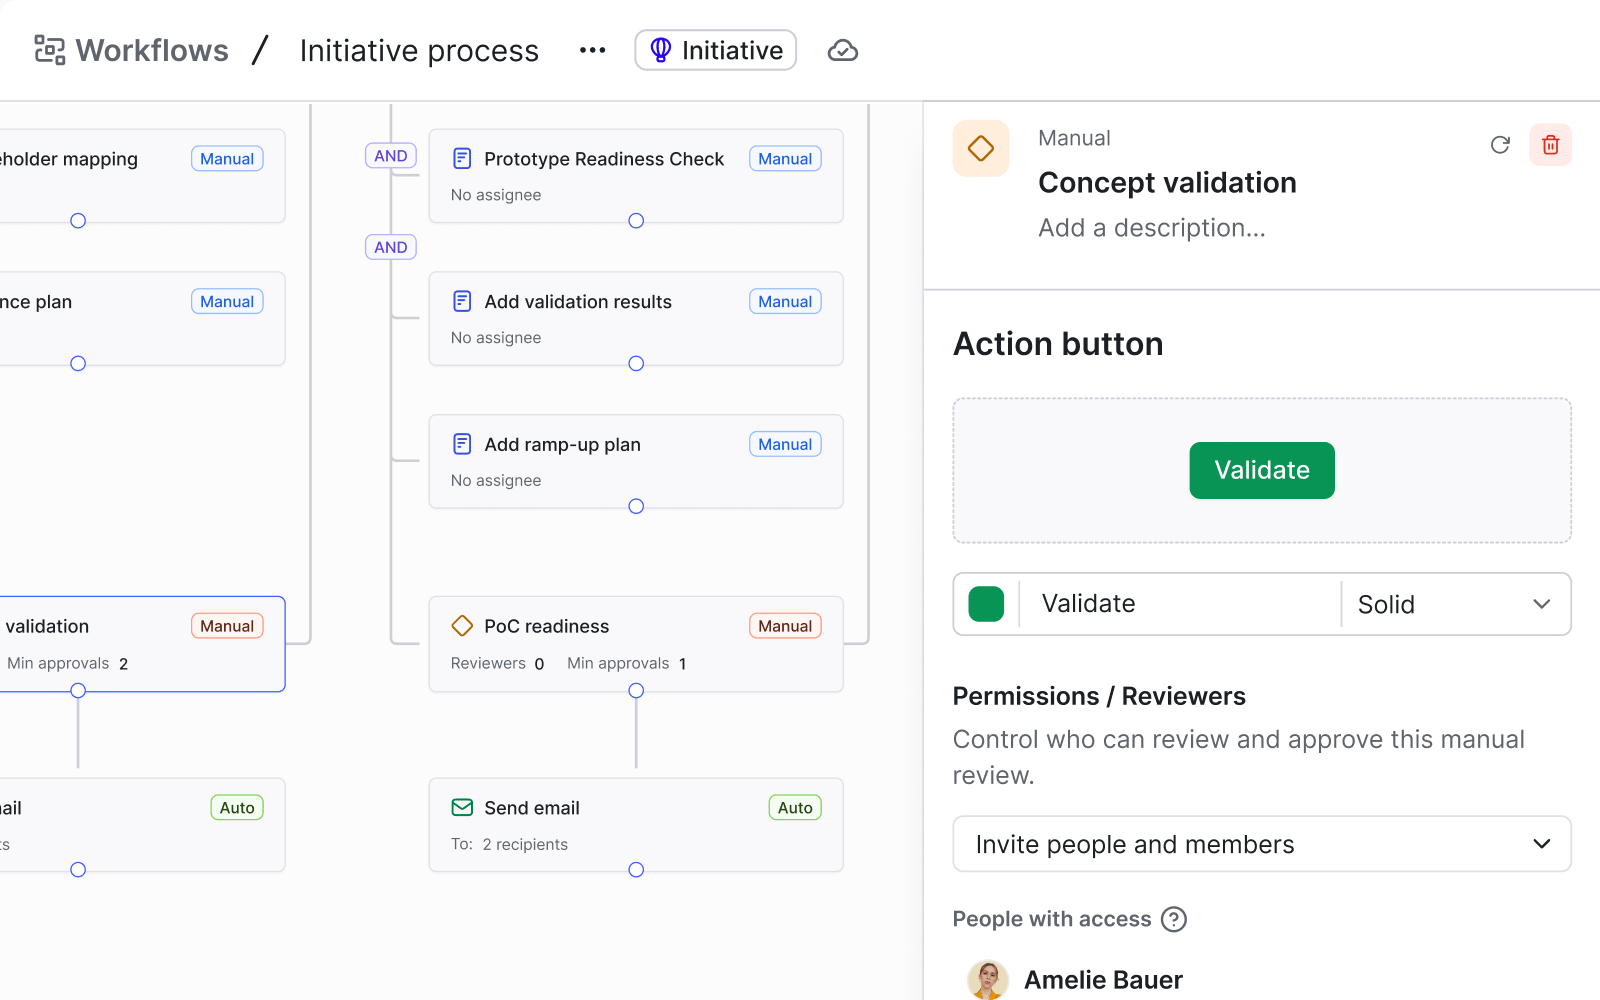Screen dimensions: 1600x1000
Task: Click the Prototype Readiness Check document icon
Action: pyautogui.click(x=462, y=158)
